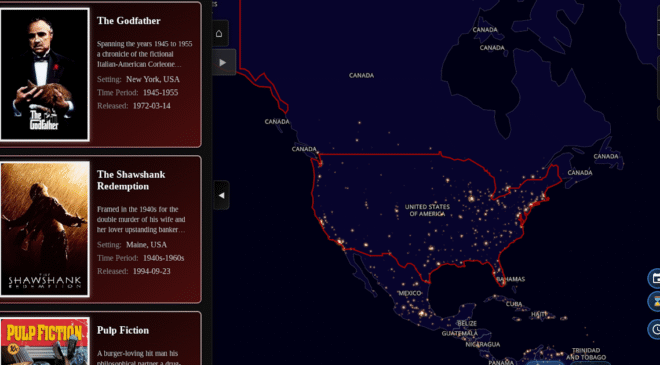Open the clock icon on the right edge
This screenshot has width=660, height=365.
coord(655,329)
